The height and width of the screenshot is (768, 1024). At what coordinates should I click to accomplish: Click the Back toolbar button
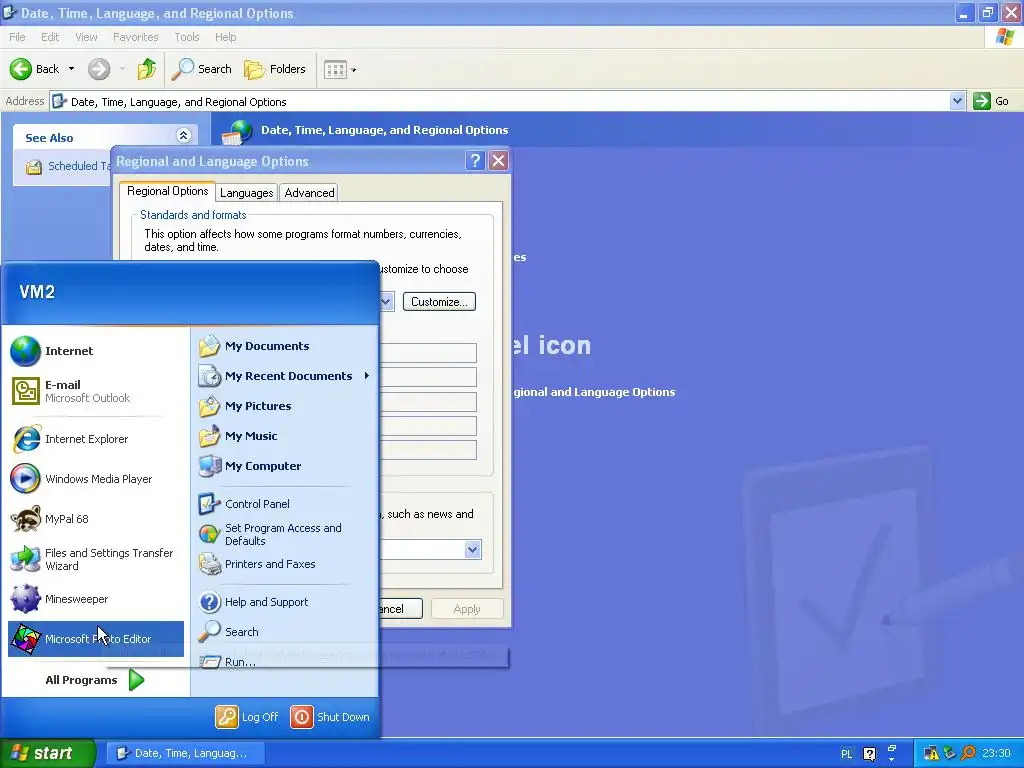35,69
